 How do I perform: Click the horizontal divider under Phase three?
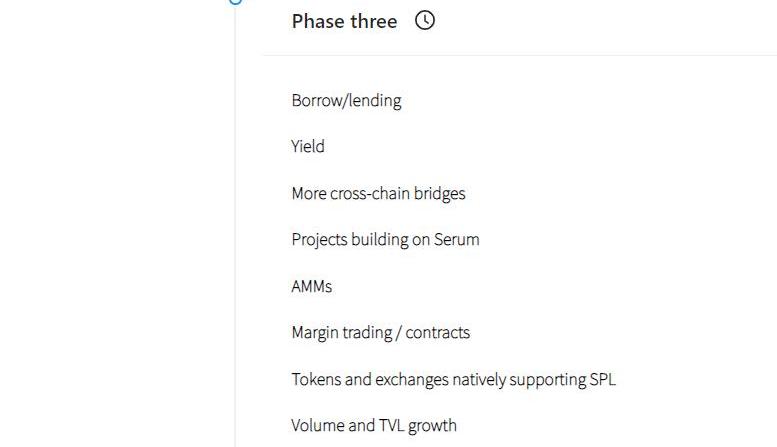[520, 56]
